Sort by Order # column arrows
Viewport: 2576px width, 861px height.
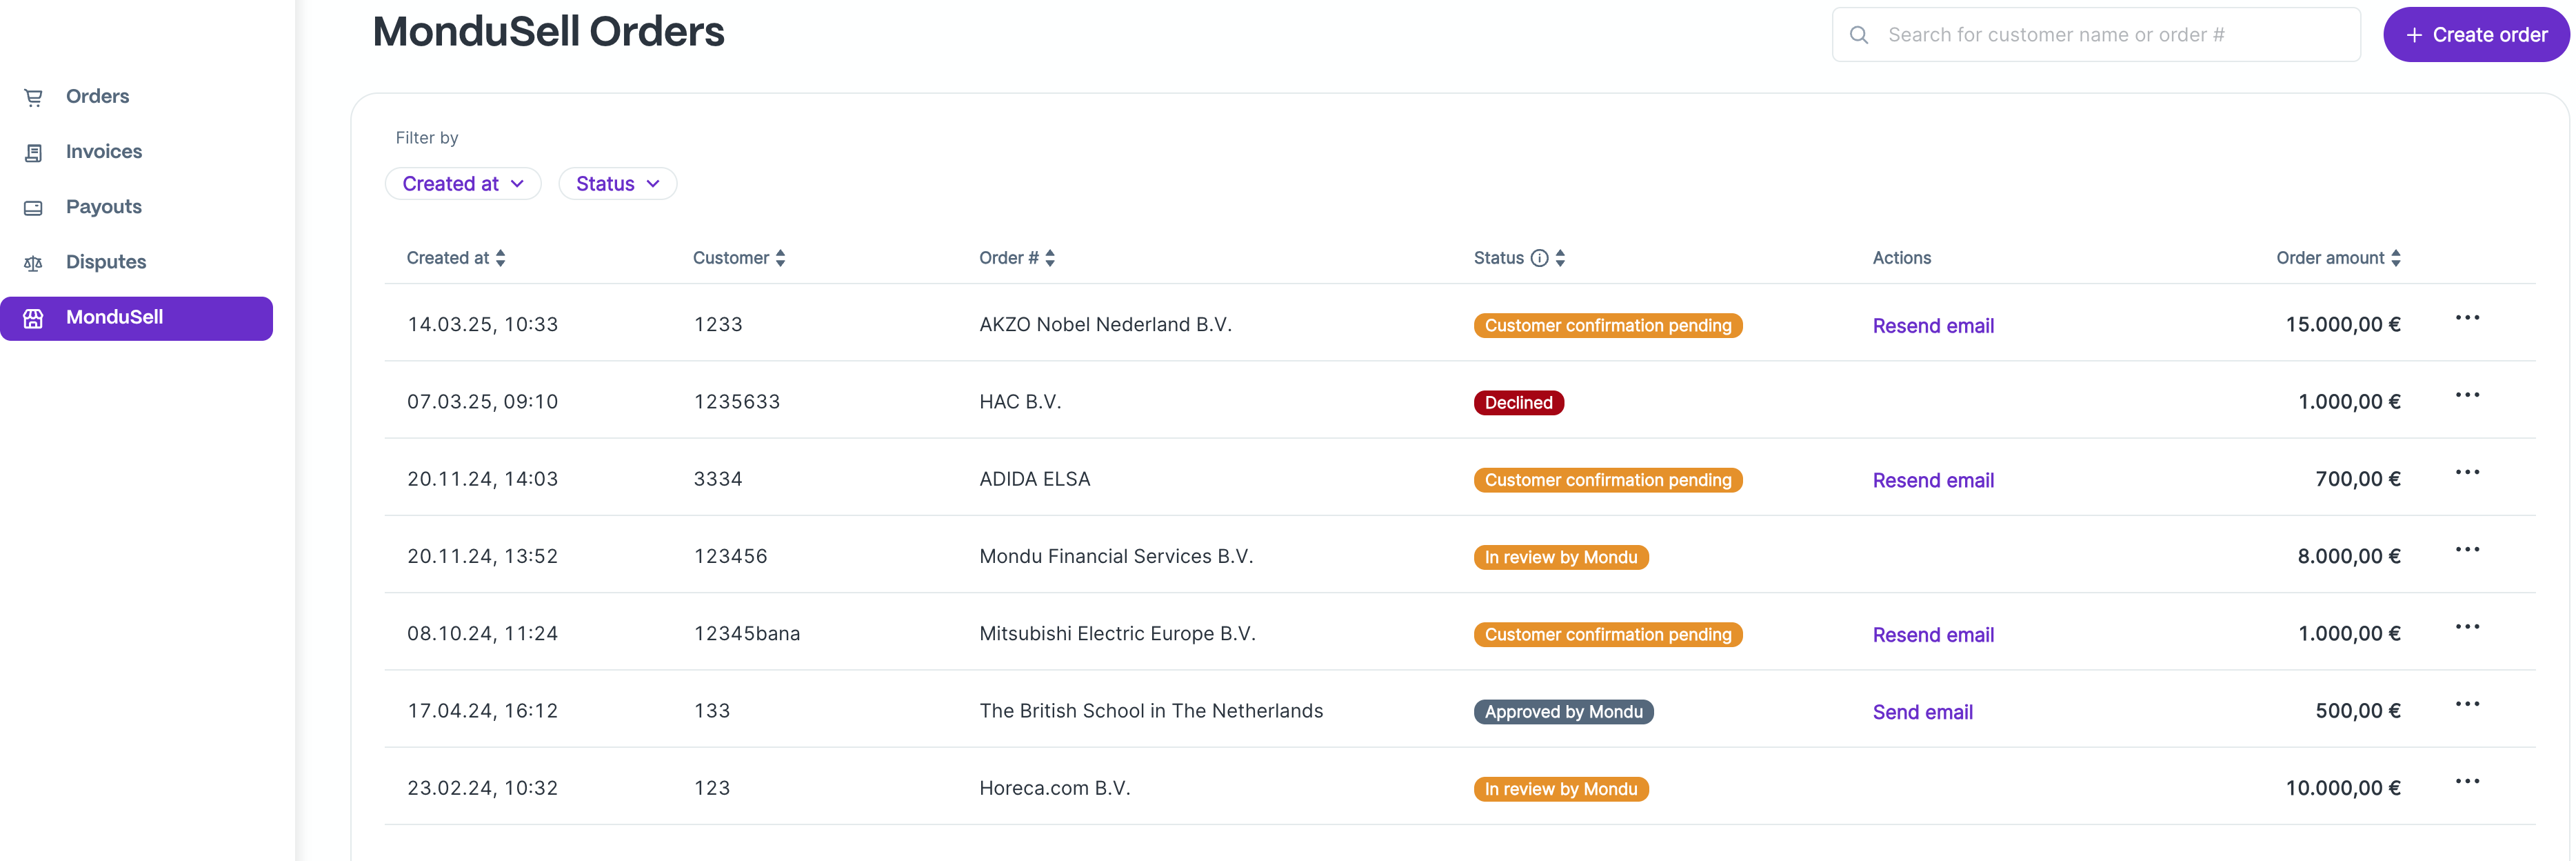coord(1050,258)
